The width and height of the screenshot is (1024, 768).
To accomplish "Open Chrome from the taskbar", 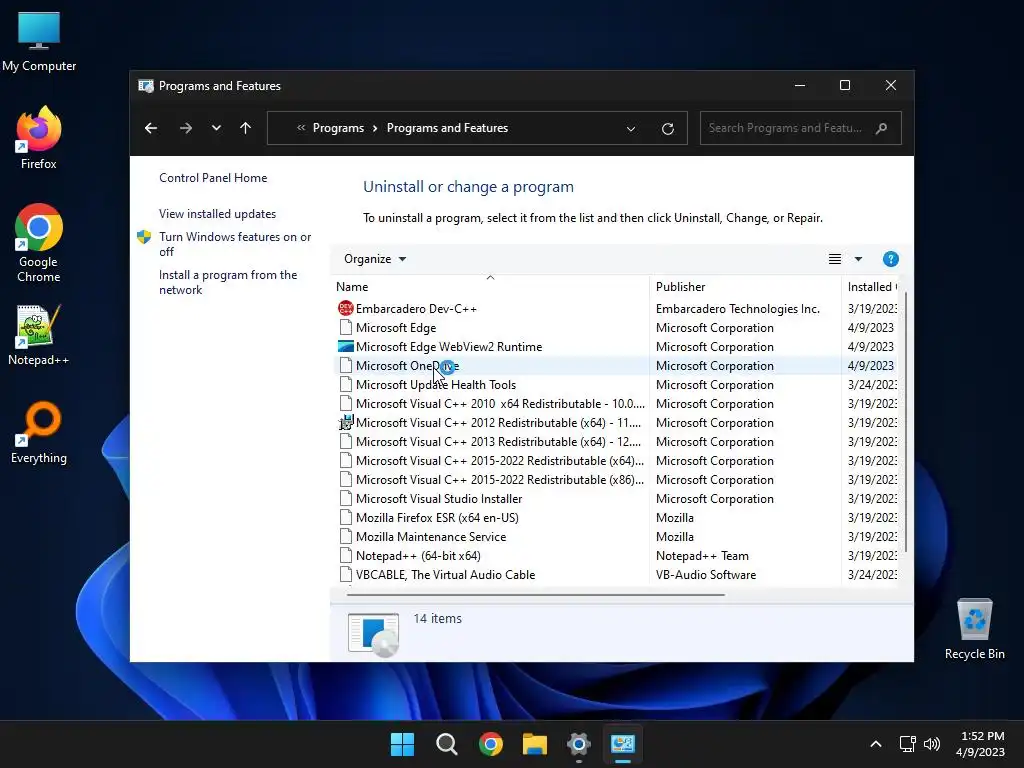I will click(x=490, y=744).
